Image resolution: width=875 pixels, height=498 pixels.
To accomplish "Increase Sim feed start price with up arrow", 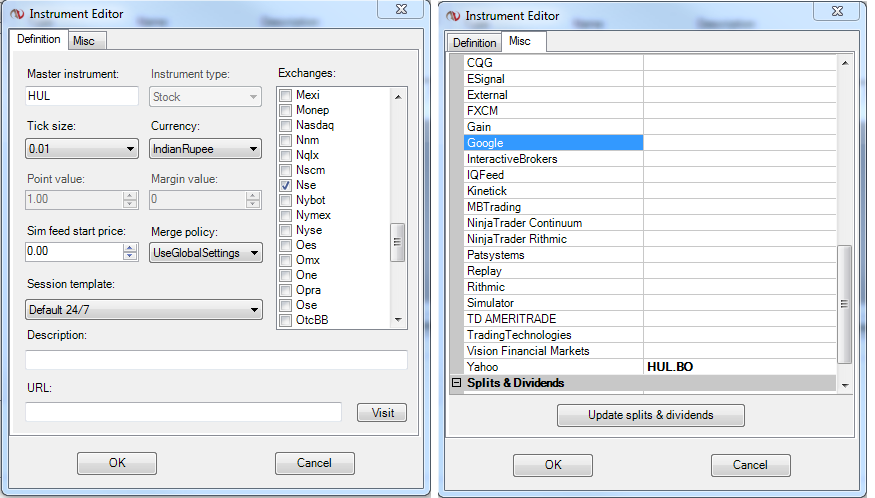I will [130, 247].
